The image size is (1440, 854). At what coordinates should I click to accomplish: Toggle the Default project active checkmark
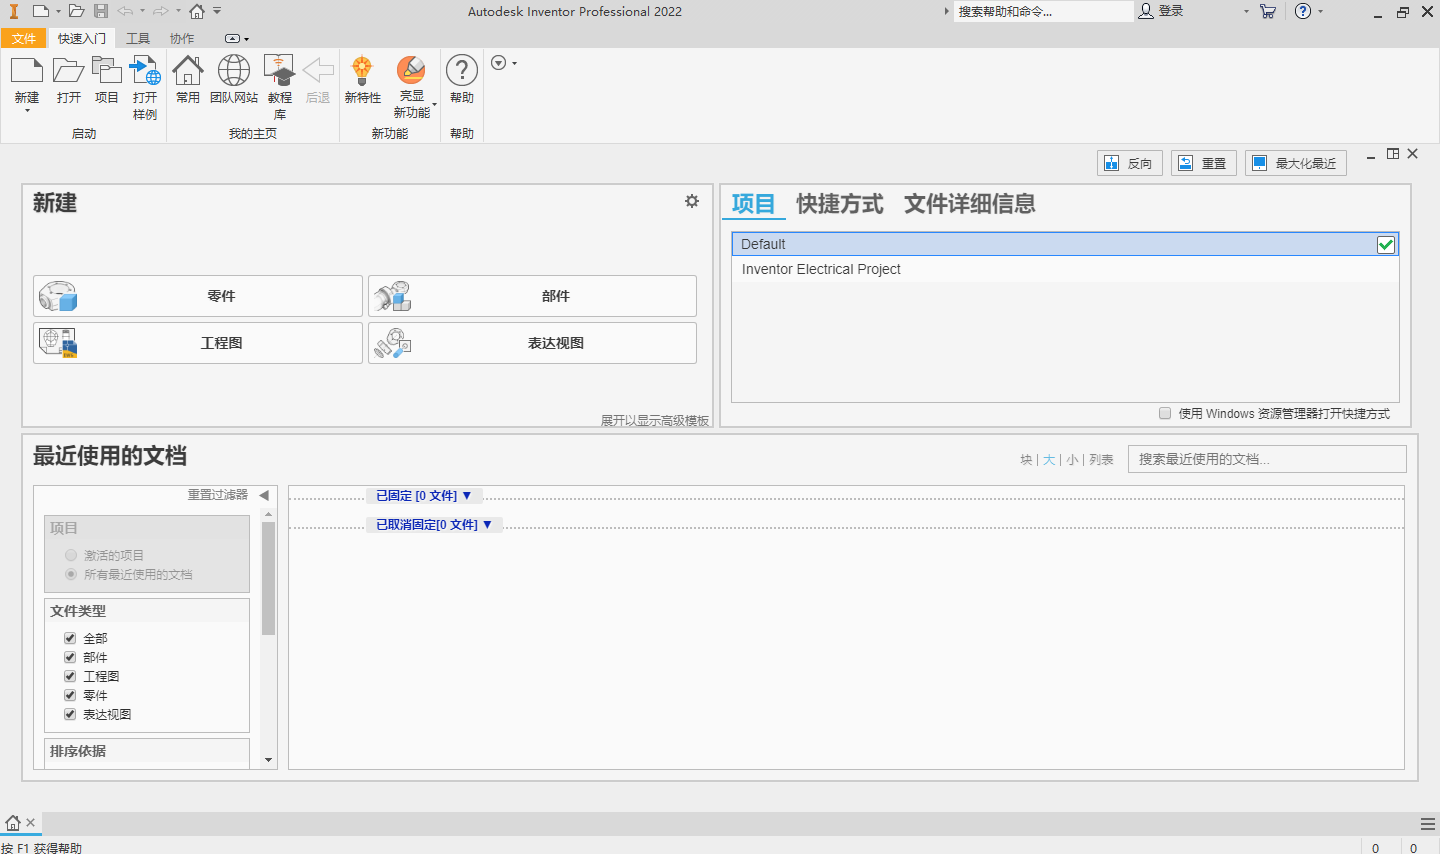point(1386,243)
